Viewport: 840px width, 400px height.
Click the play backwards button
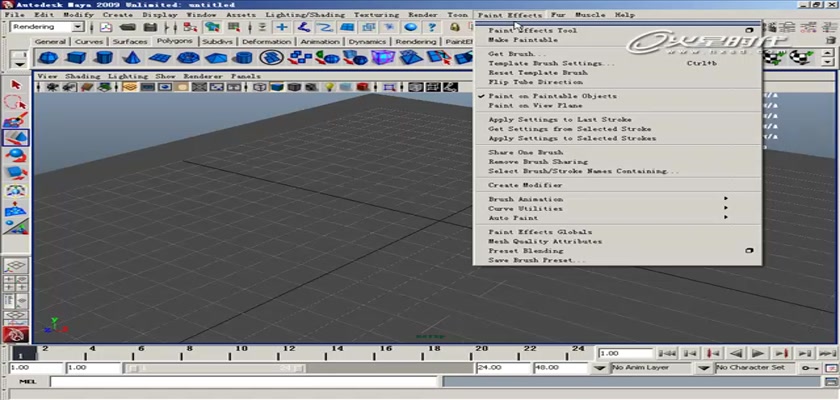pos(736,353)
